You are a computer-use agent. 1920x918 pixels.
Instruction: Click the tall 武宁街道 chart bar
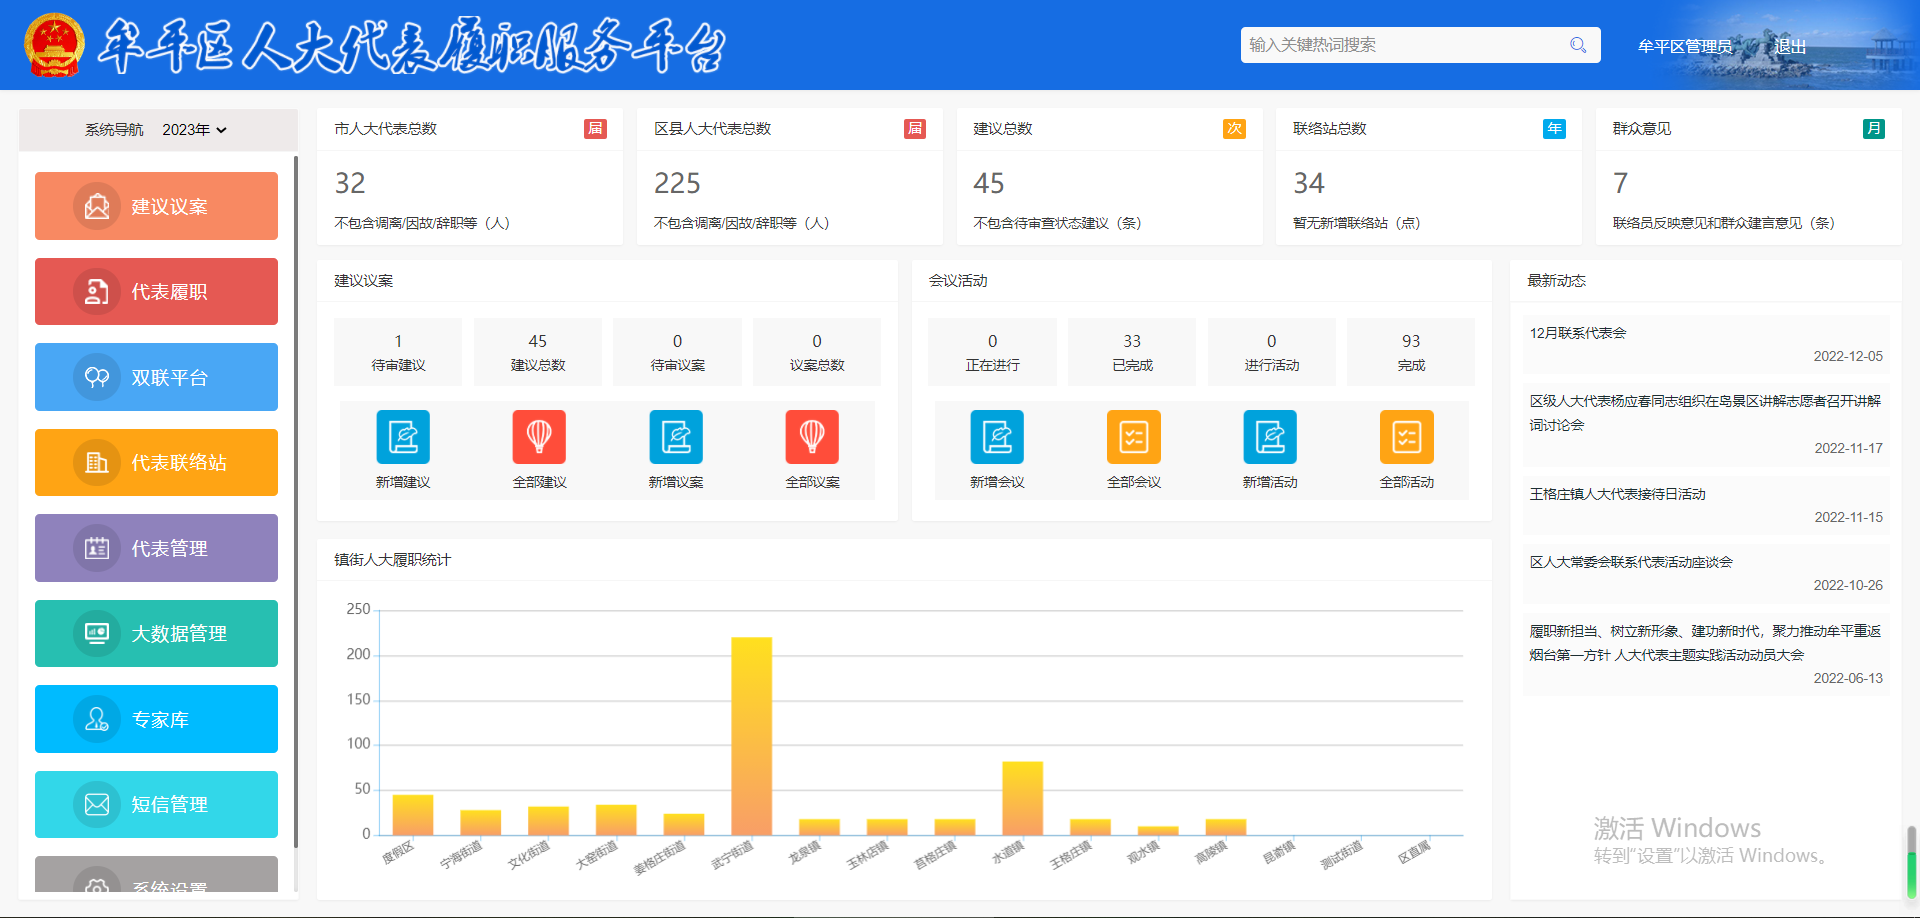pos(751,735)
